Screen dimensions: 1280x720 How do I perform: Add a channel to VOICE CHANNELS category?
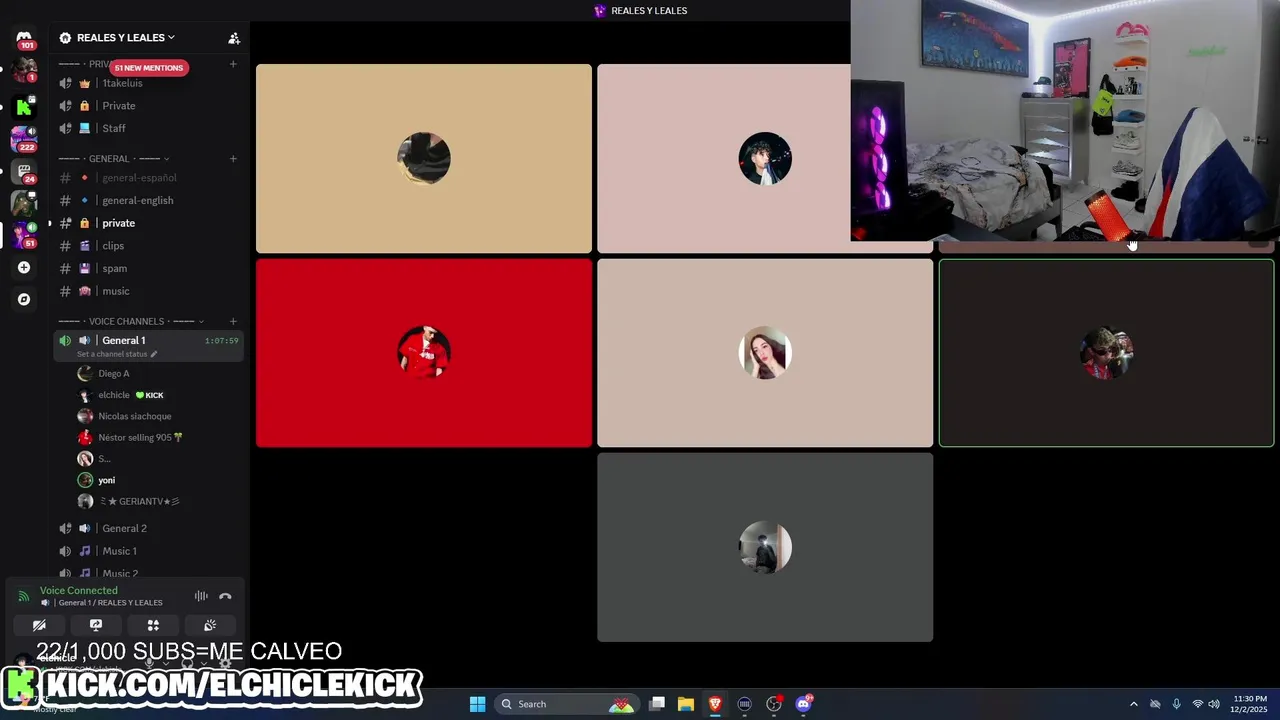(x=233, y=321)
